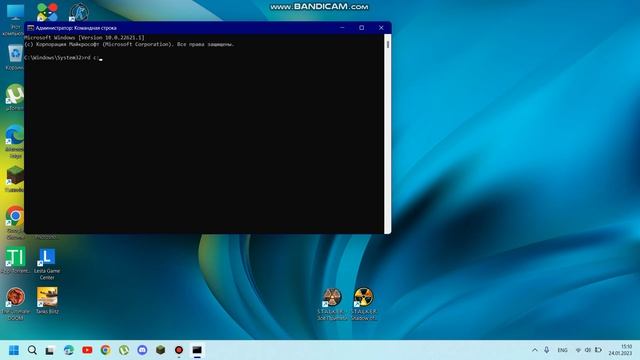Open the clock and date flyout
The image size is (640, 360).
(x=620, y=350)
